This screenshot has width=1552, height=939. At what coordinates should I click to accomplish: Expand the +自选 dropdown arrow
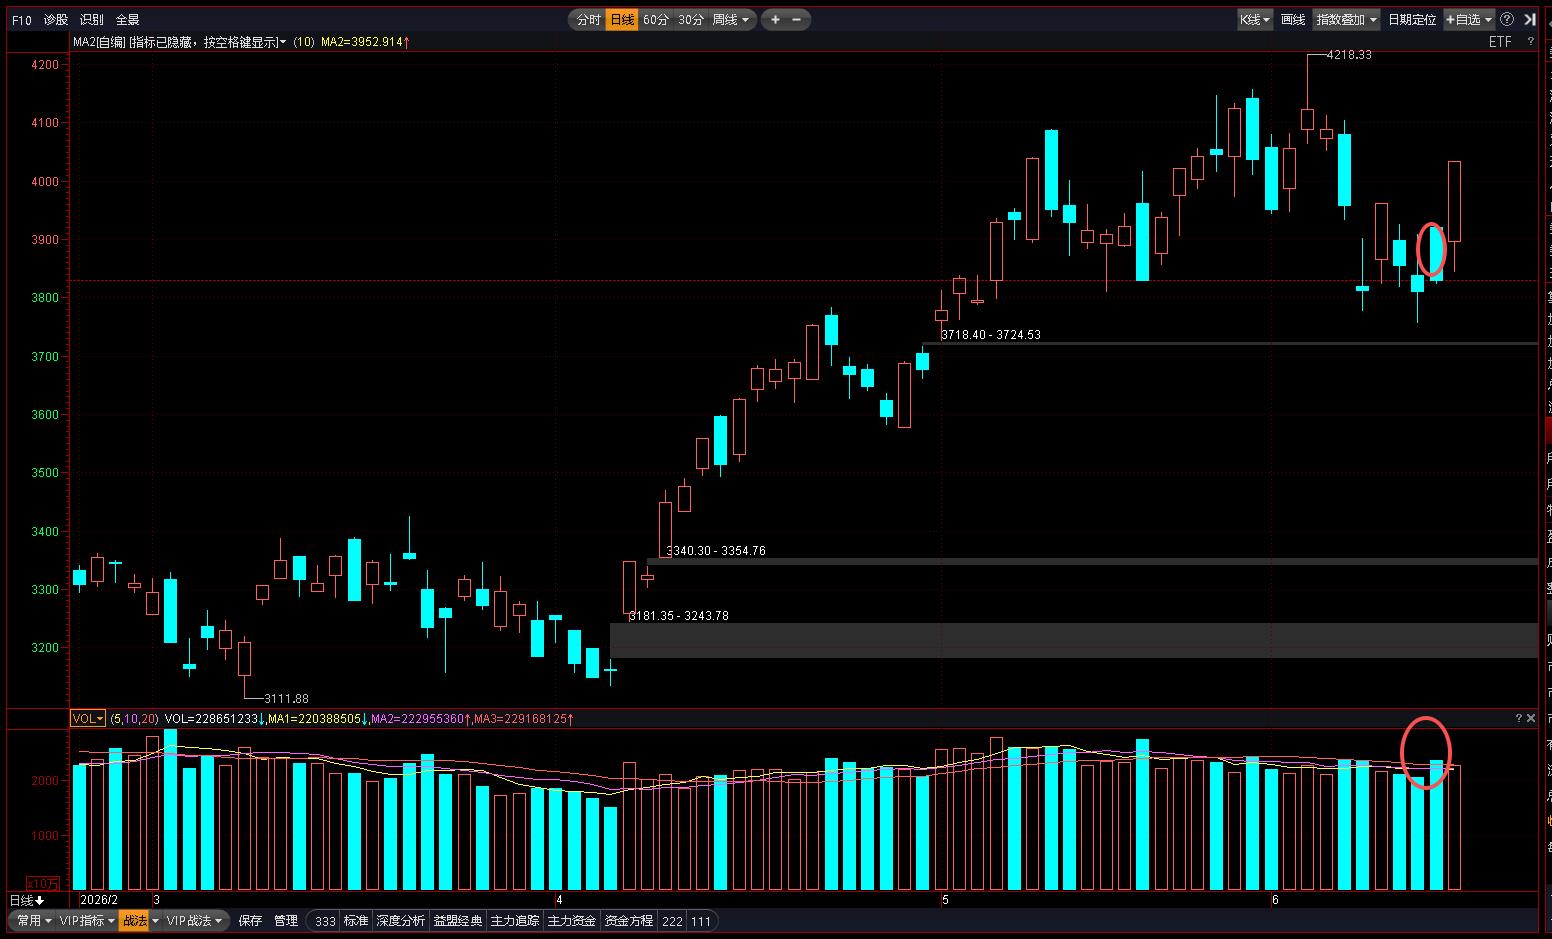click(1488, 20)
